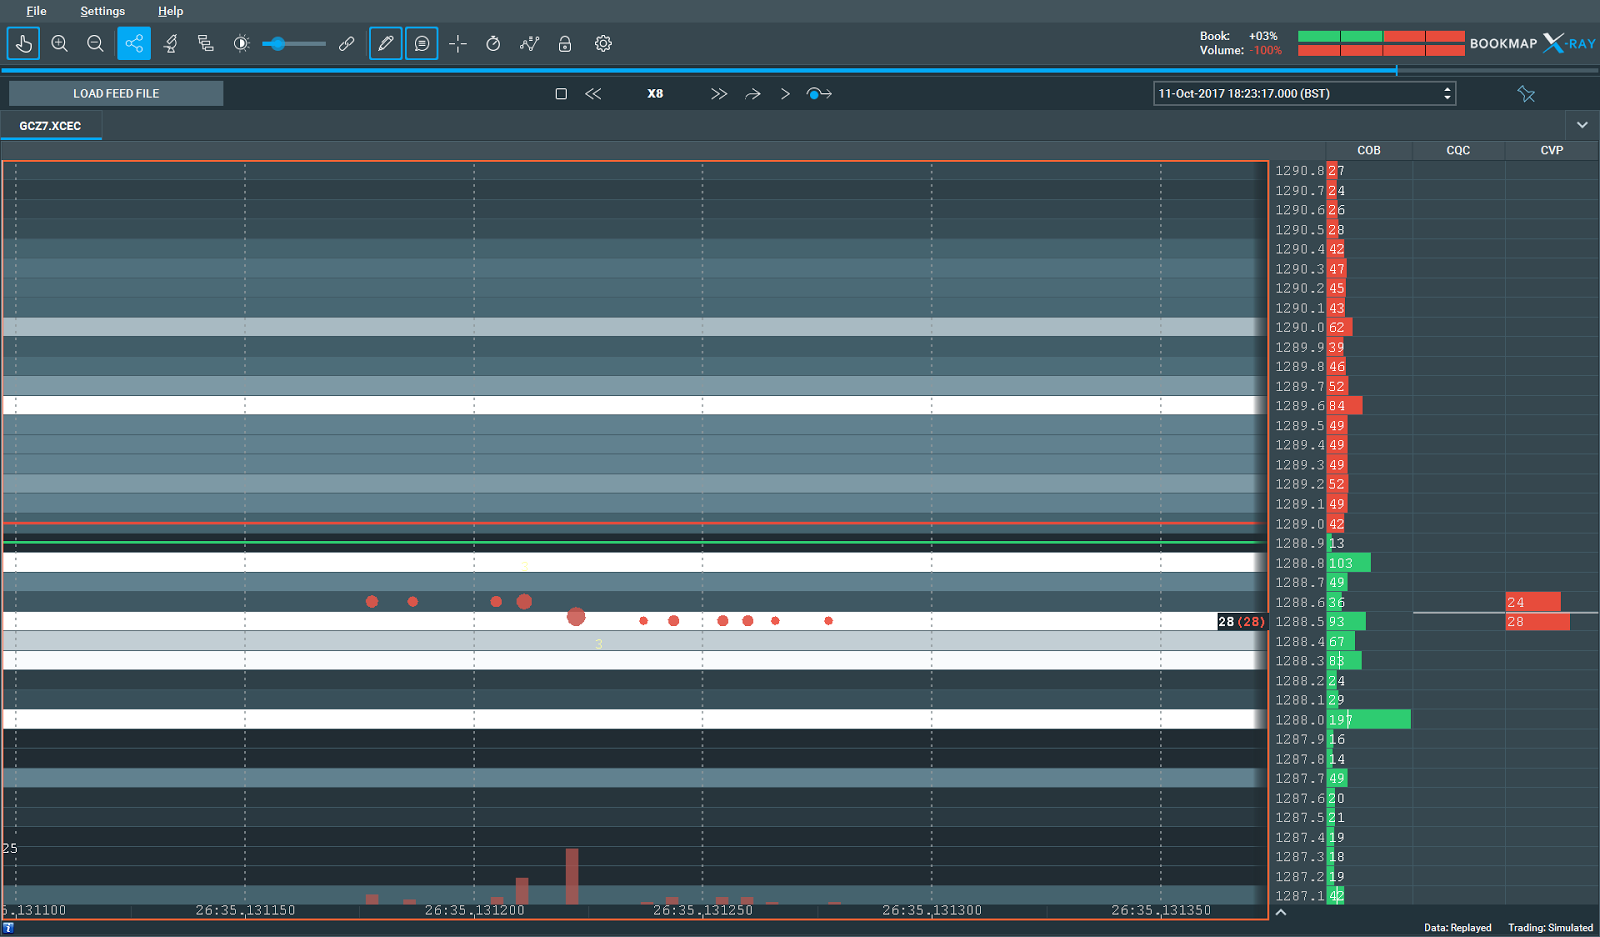Screen dimensions: 1600x937
Task: Adjust the contrast slider handle
Action: tap(278, 44)
